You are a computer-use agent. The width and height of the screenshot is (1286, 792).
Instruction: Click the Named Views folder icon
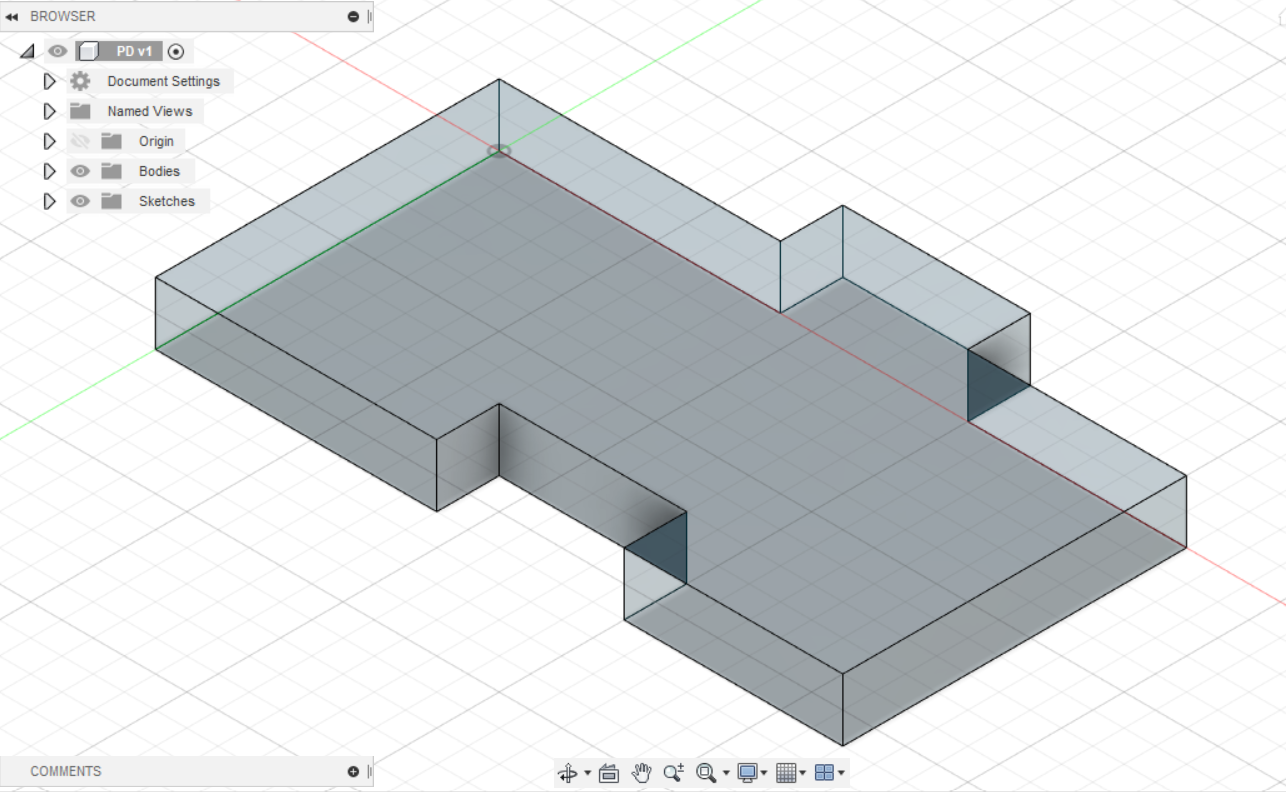(80, 111)
